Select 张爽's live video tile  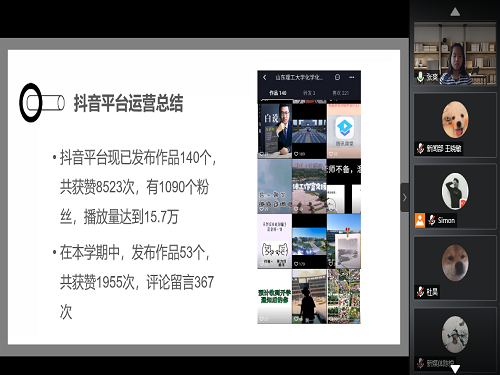455,53
